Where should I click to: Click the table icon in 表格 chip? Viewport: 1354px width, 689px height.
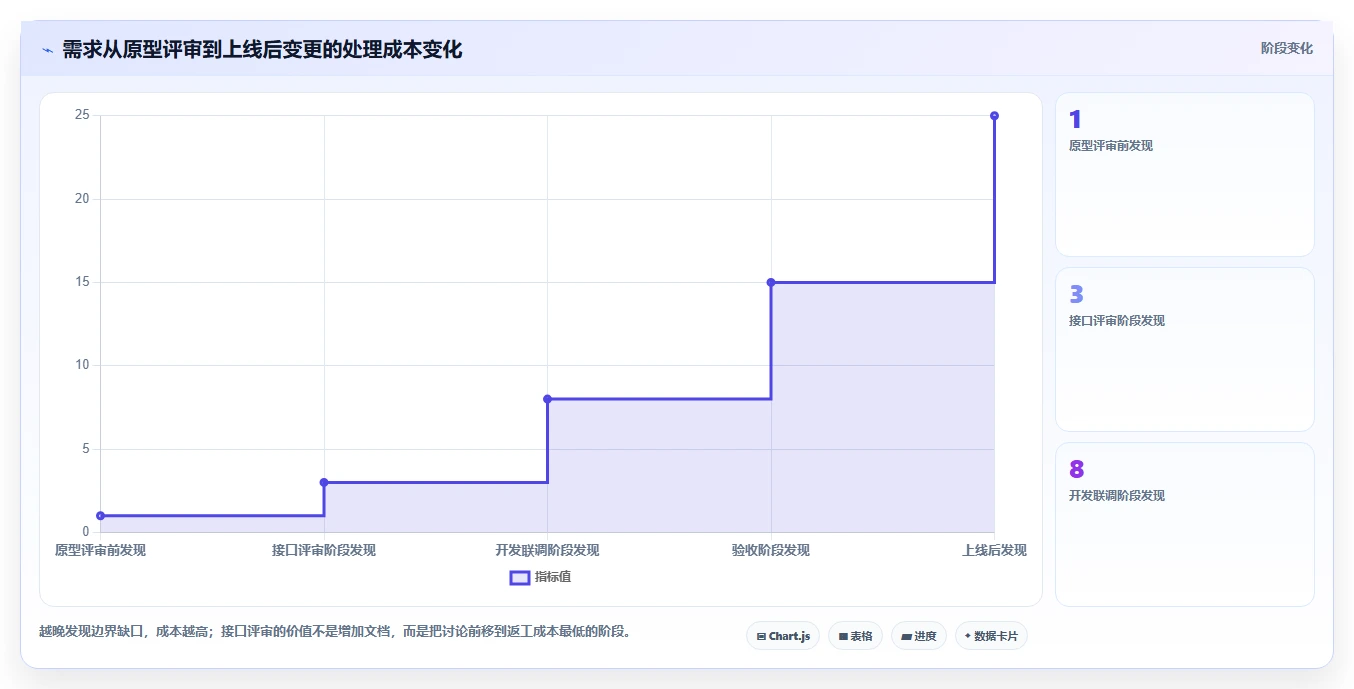point(843,636)
